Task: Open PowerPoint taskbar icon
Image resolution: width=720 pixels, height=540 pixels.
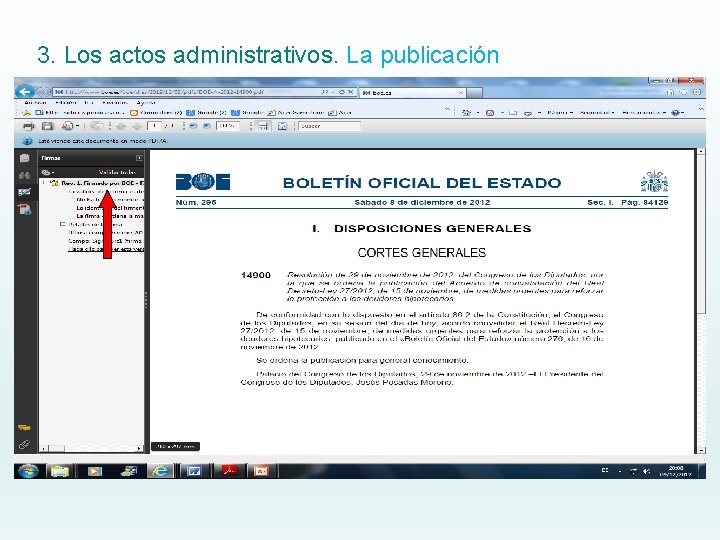Action: pyautogui.click(x=261, y=471)
